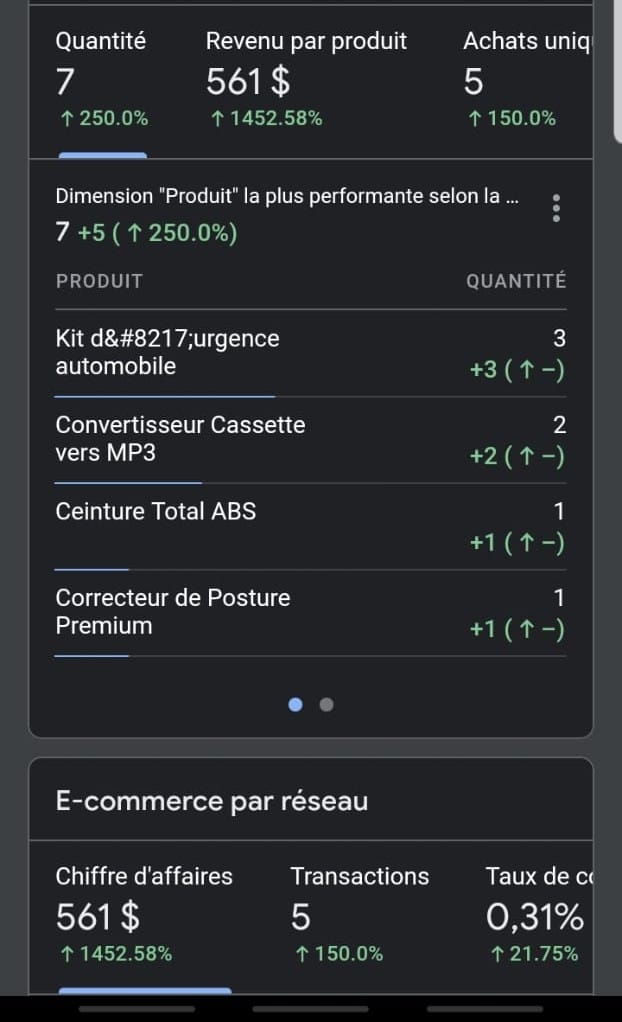Screen dimensions: 622x1022
Task: Open the three-dot menu on Produit card
Action: point(555,208)
